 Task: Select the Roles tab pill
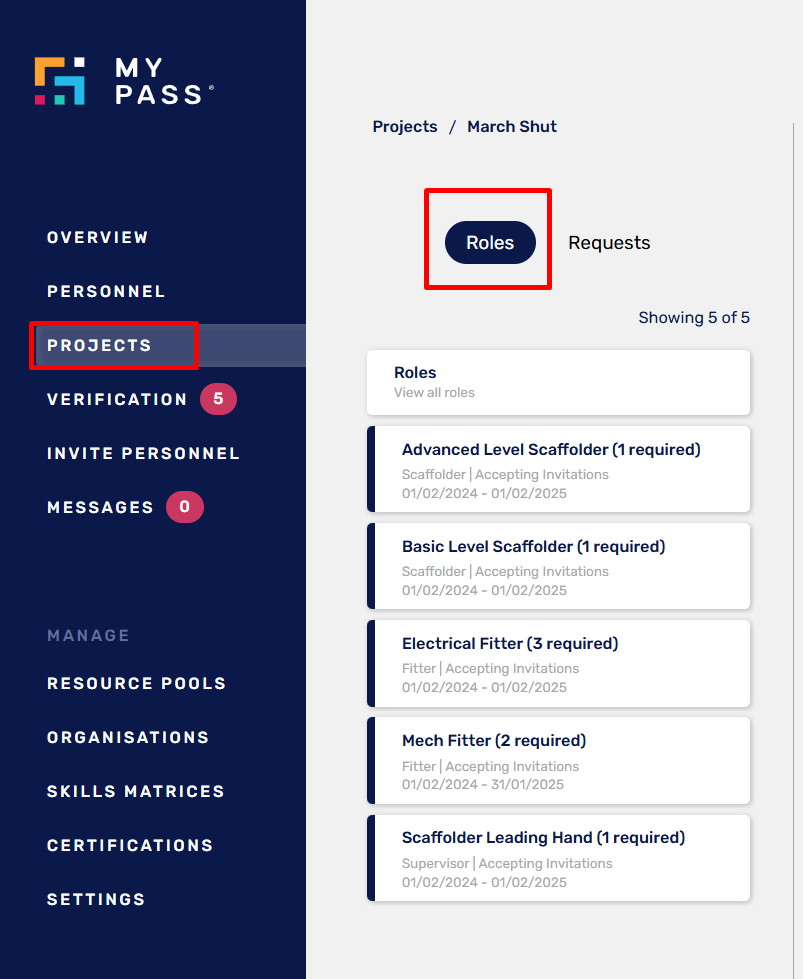[x=490, y=243]
